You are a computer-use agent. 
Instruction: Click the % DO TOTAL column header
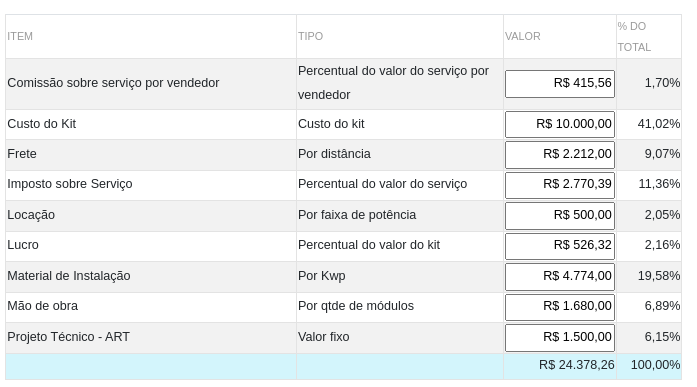tap(634, 36)
